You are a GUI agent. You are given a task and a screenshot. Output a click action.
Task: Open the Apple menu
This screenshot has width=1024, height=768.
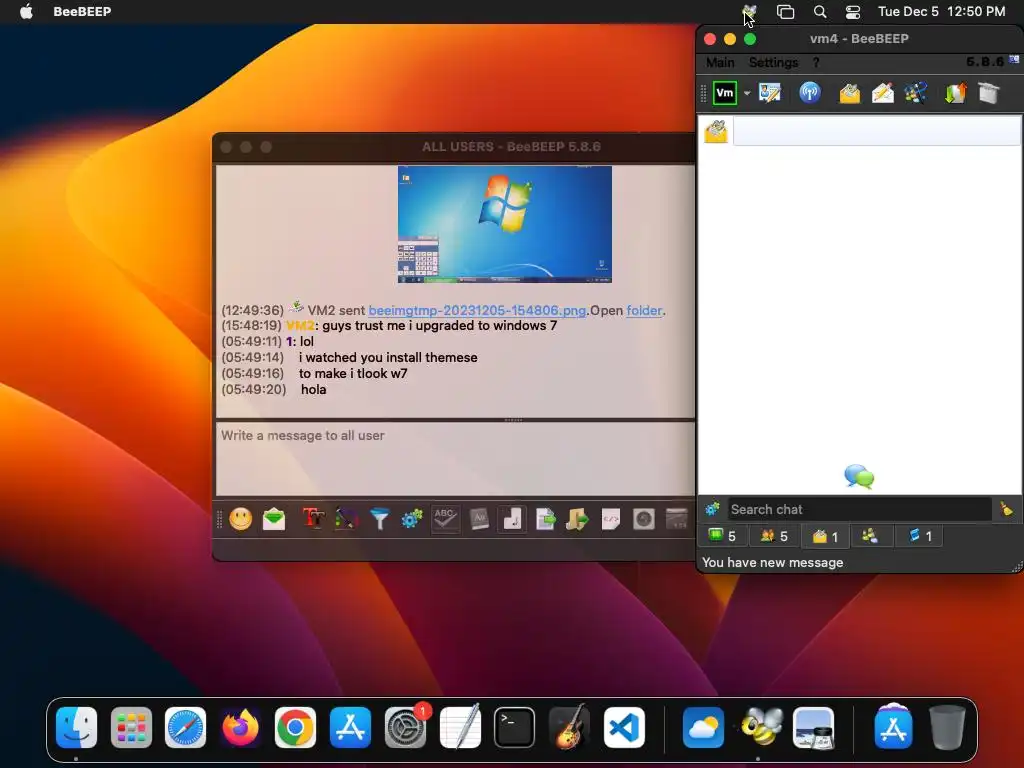26,11
